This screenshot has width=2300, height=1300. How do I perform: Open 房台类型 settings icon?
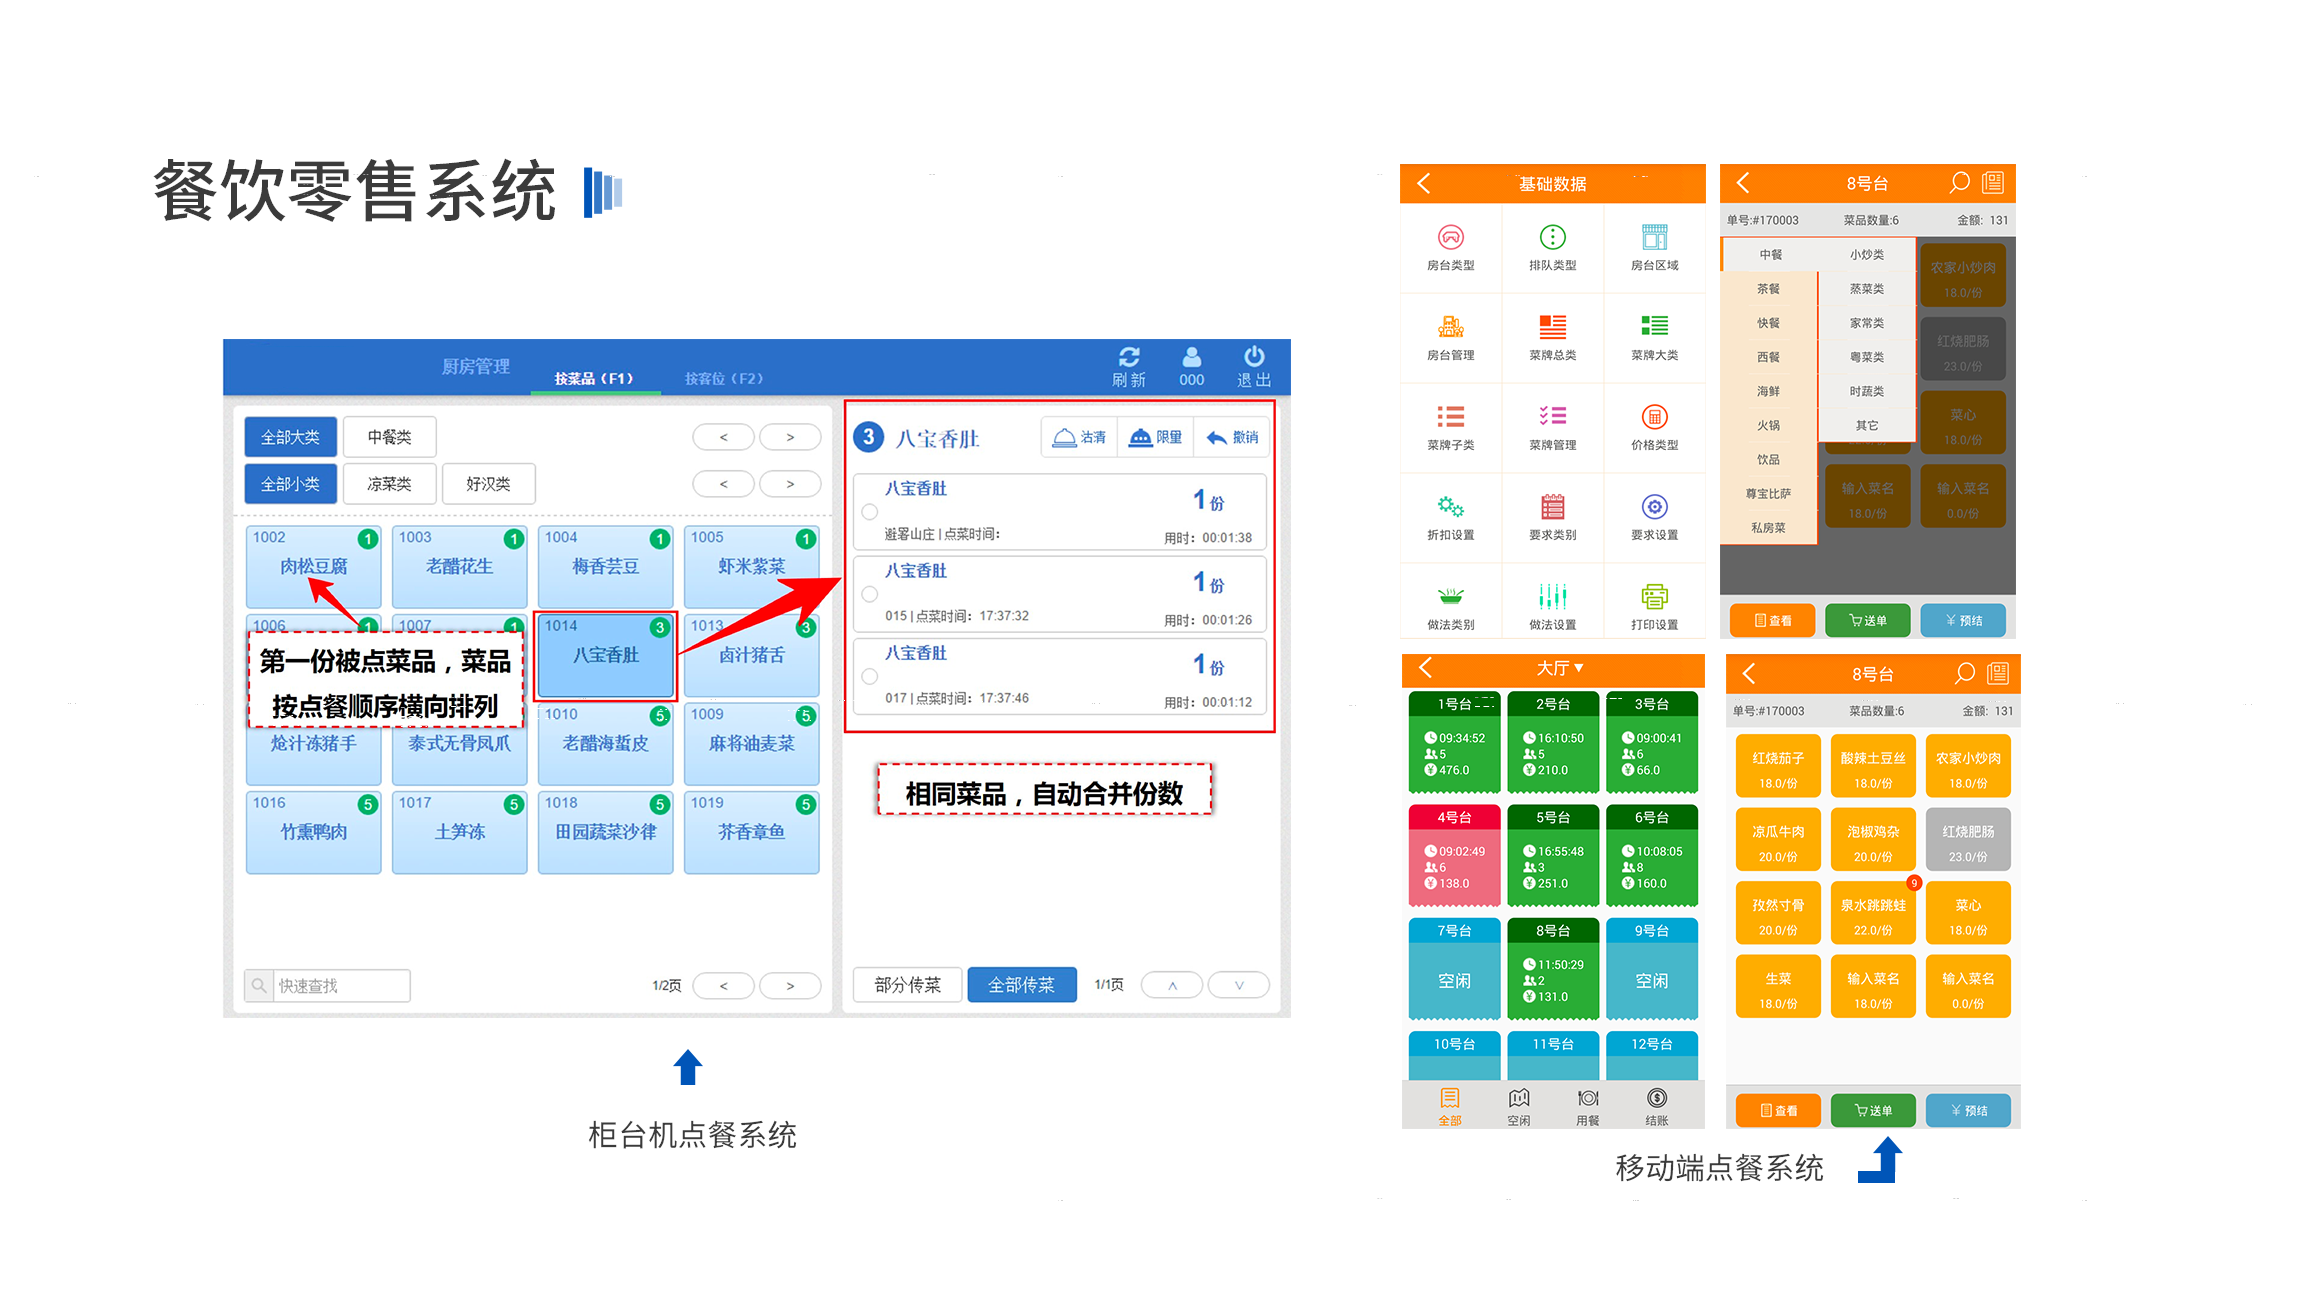tap(1450, 238)
